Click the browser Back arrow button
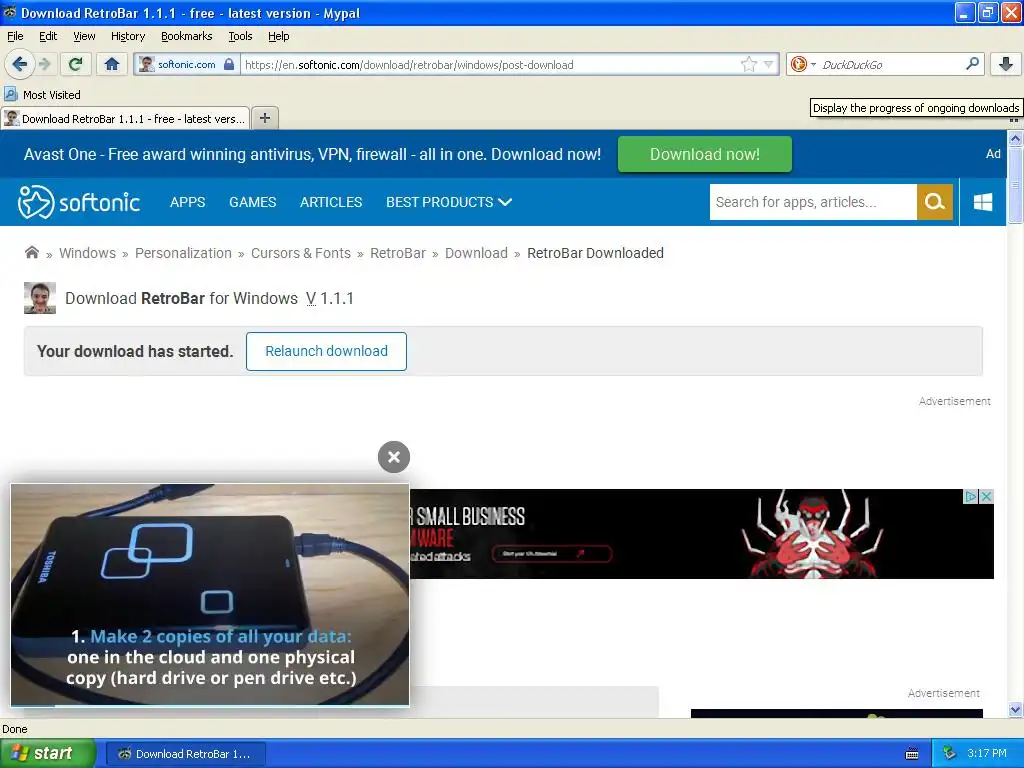Screen dimensions: 1024x768 [19, 64]
